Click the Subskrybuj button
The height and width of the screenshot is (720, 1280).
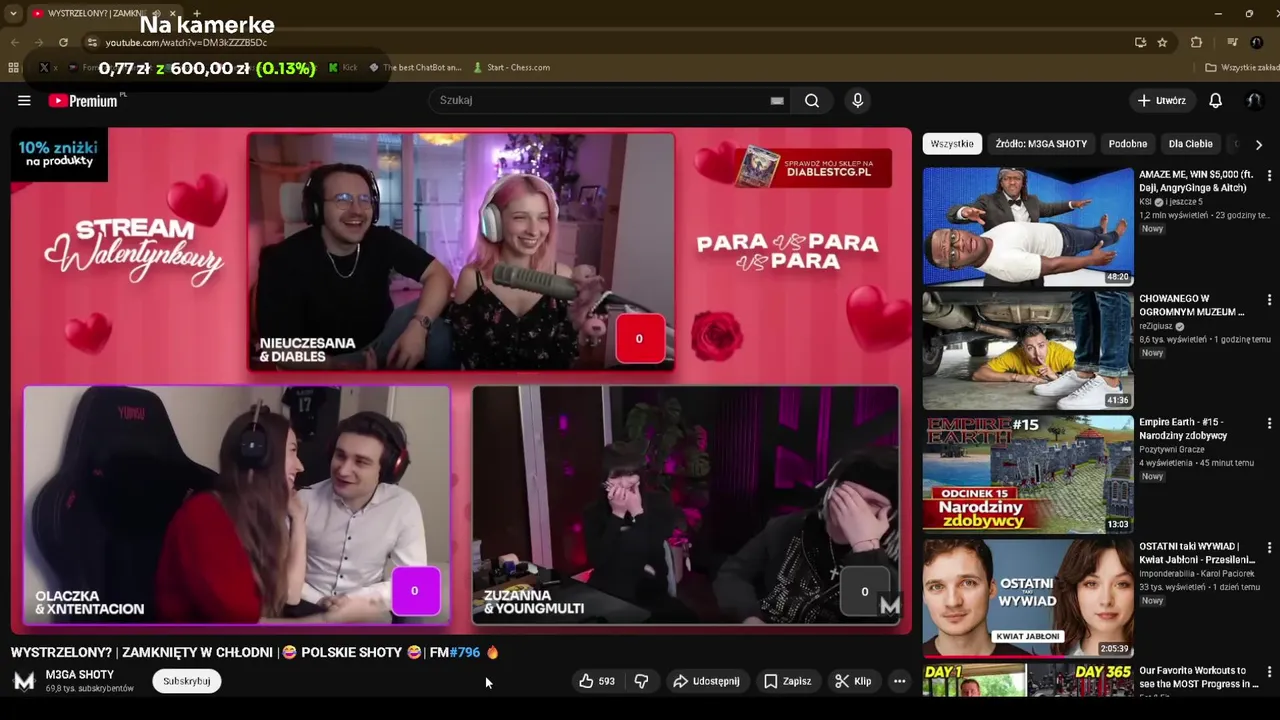(x=187, y=681)
